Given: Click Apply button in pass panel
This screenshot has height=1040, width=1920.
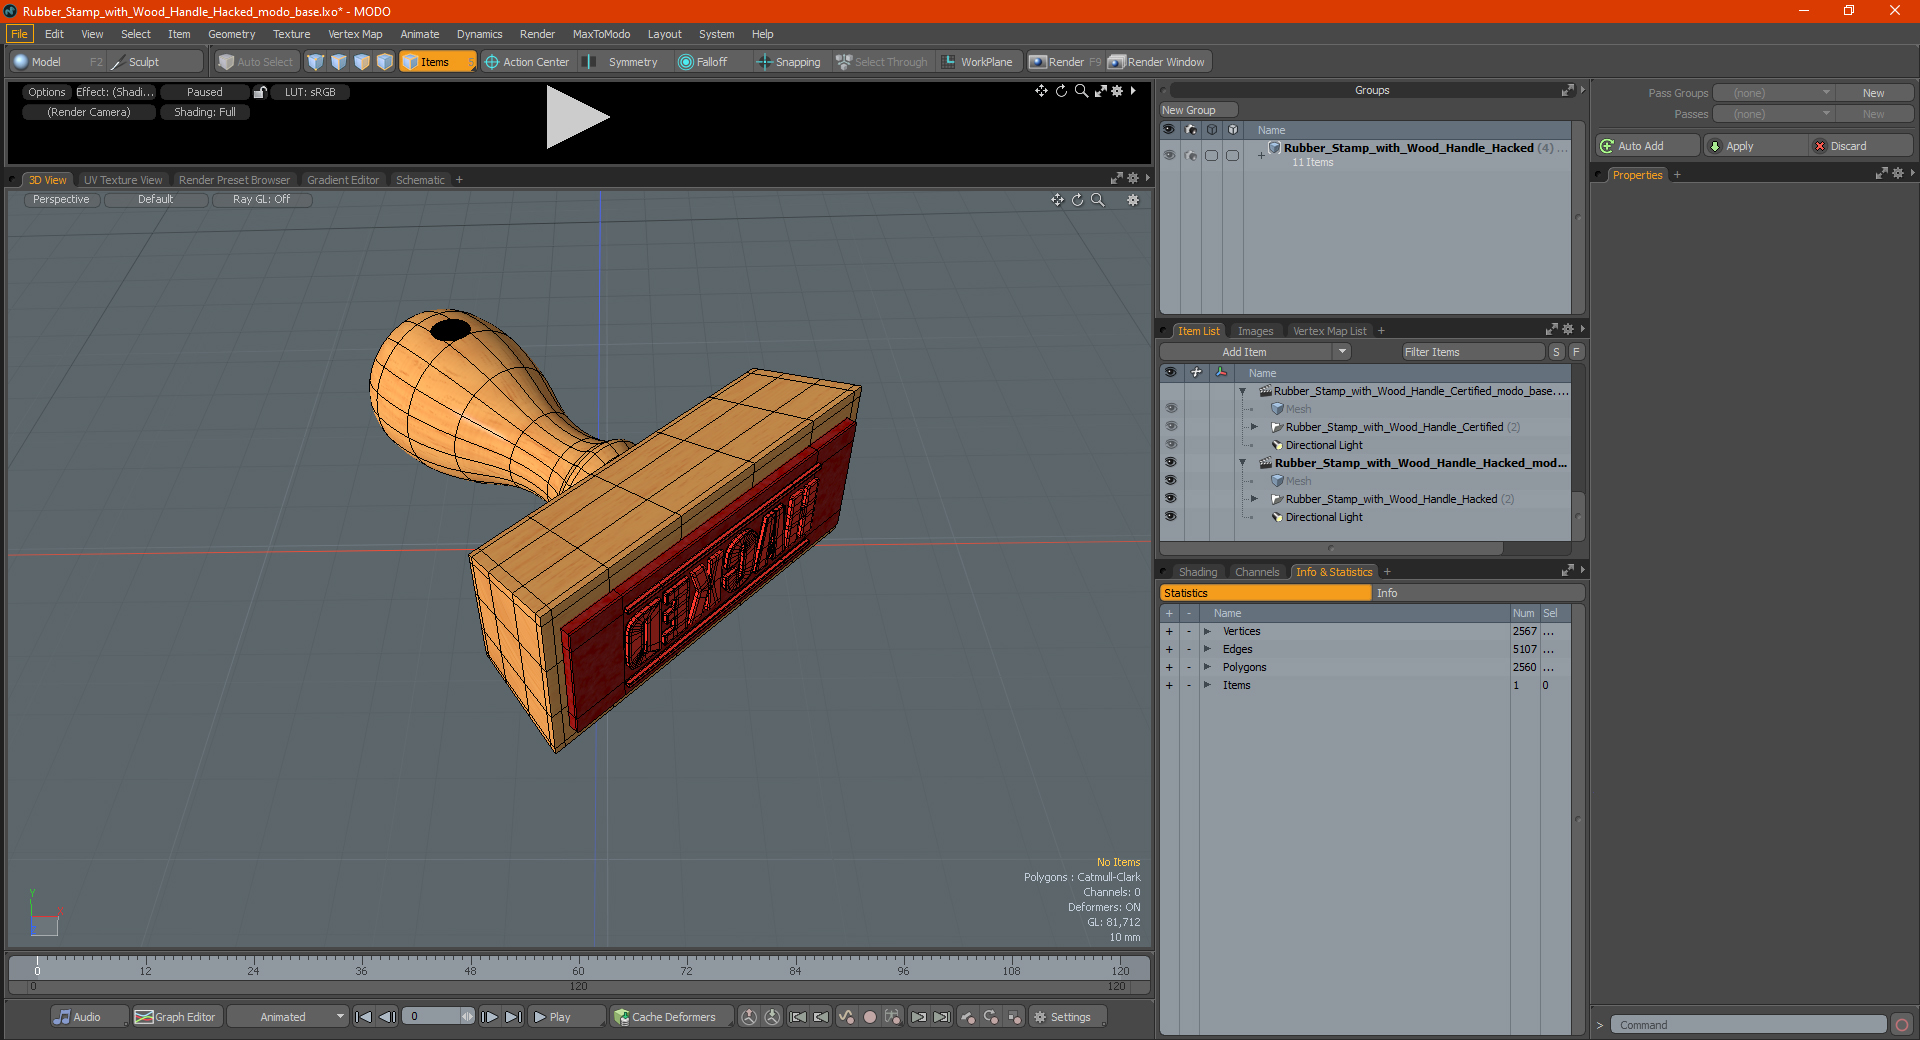Looking at the screenshot, I should pyautogui.click(x=1753, y=146).
